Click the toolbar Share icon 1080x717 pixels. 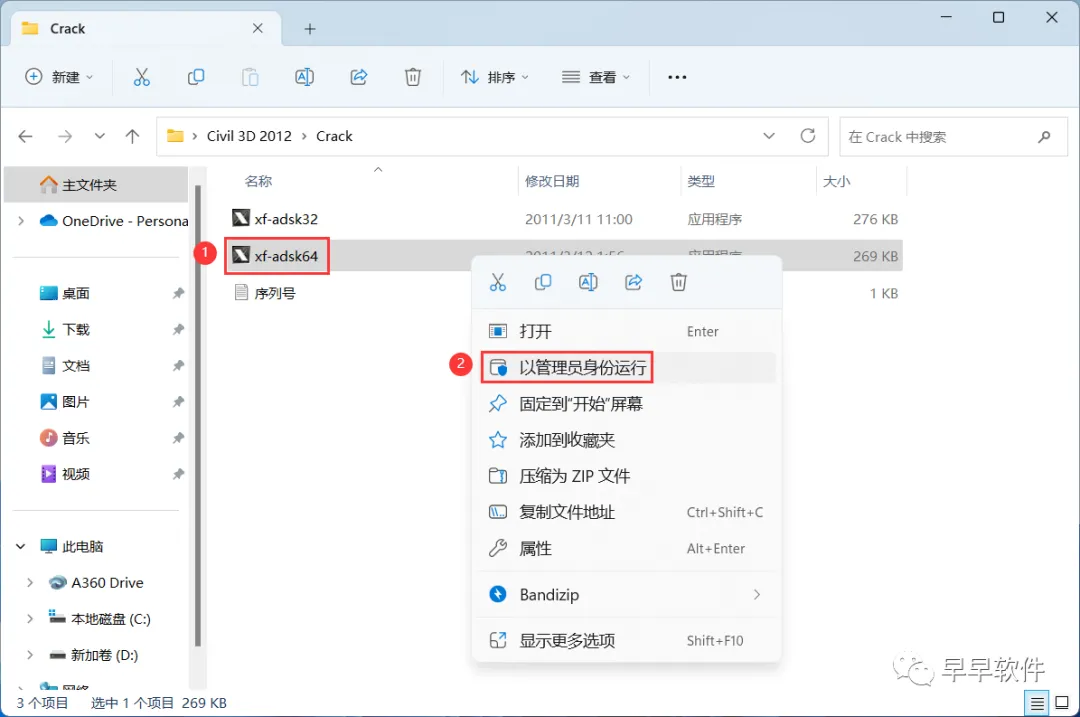point(359,77)
